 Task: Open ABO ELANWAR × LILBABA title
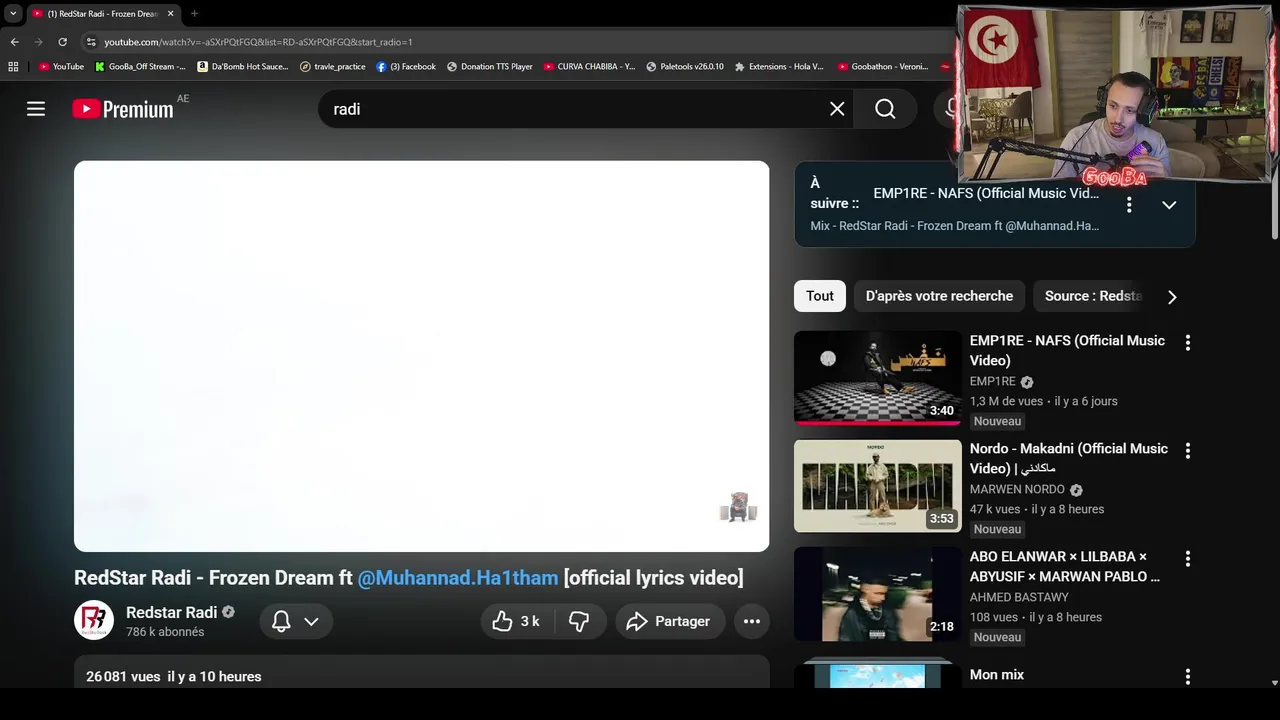coord(1065,566)
